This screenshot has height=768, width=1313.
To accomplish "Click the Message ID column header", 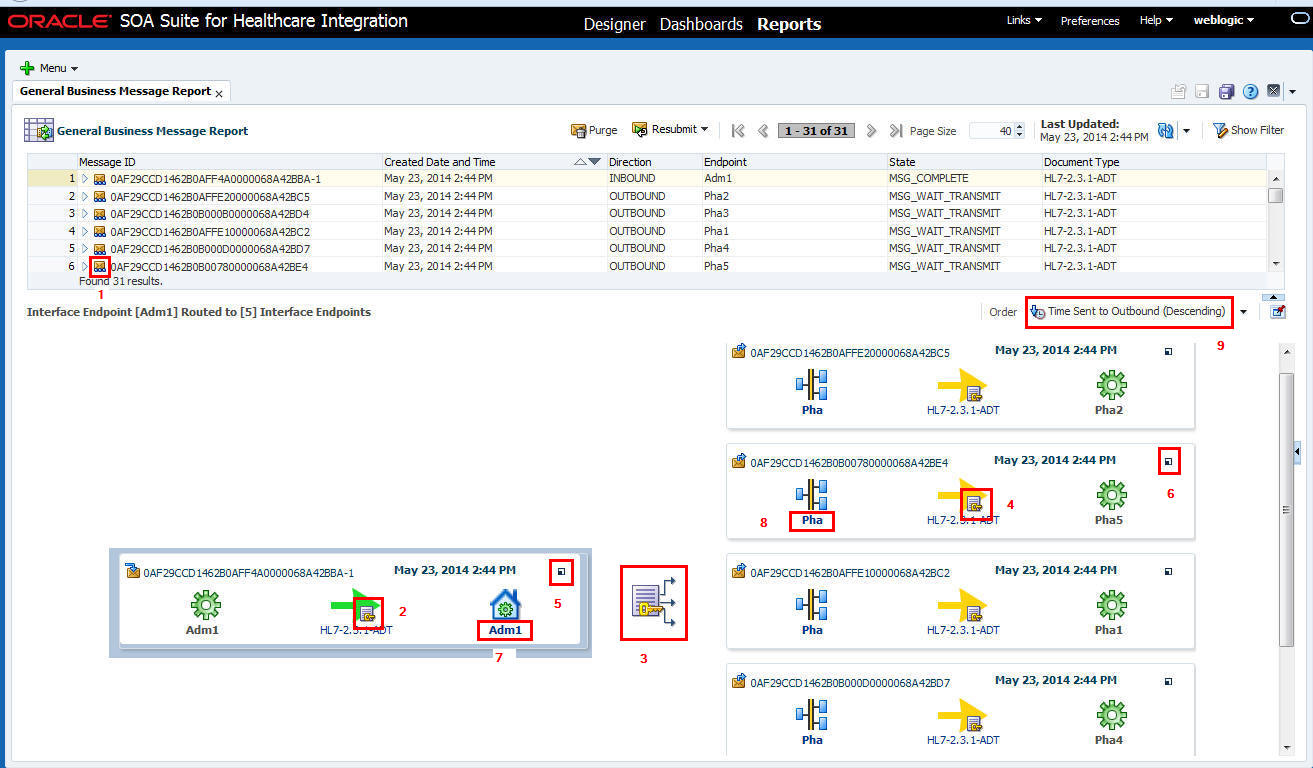I will coord(229,162).
